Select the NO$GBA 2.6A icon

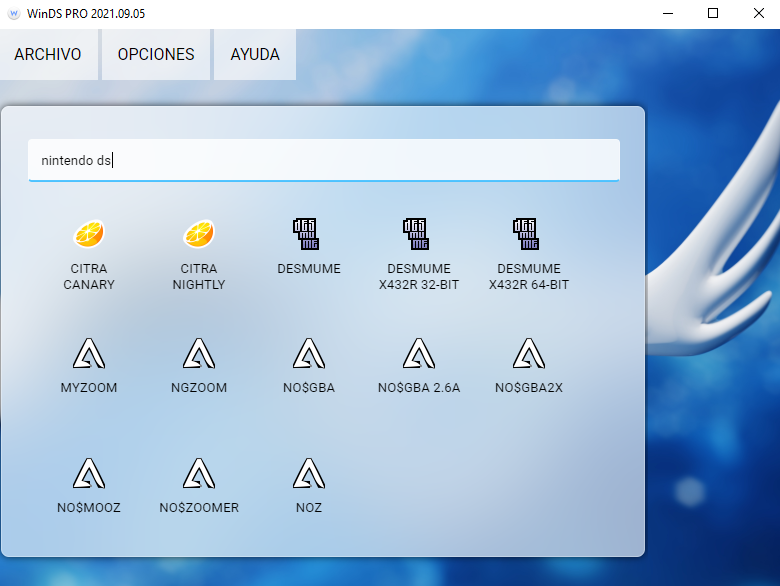coord(419,353)
